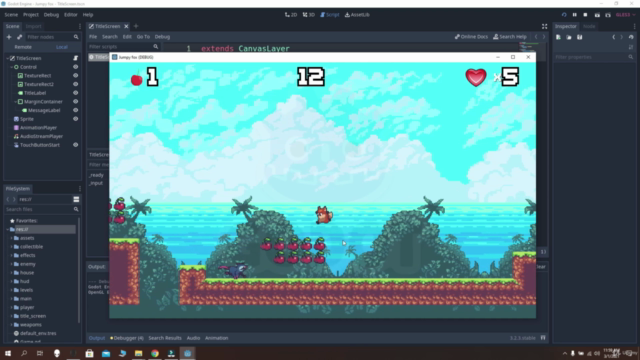Hide the TouchButtonStart node
The image size is (640, 360).
pos(76,145)
